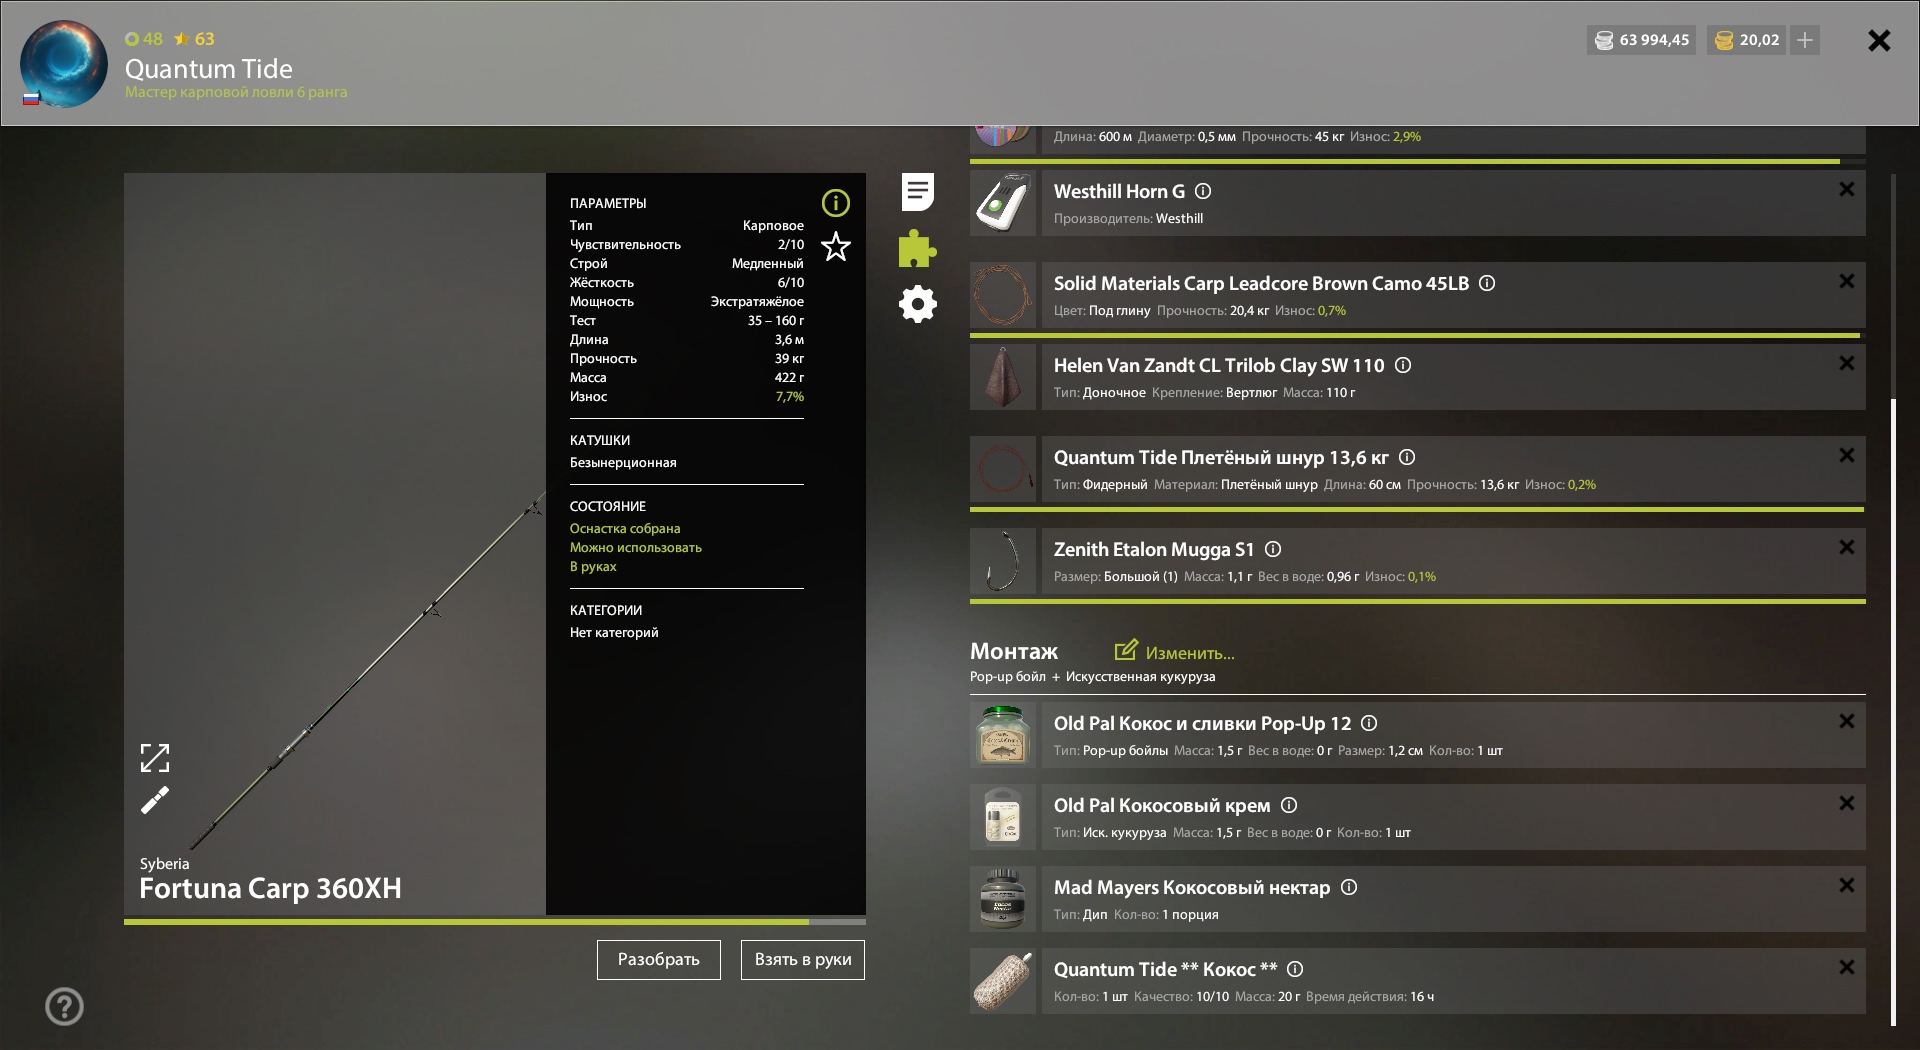Open the green puzzle piece tackle tab
Image resolution: width=1920 pixels, height=1050 pixels.
point(917,249)
